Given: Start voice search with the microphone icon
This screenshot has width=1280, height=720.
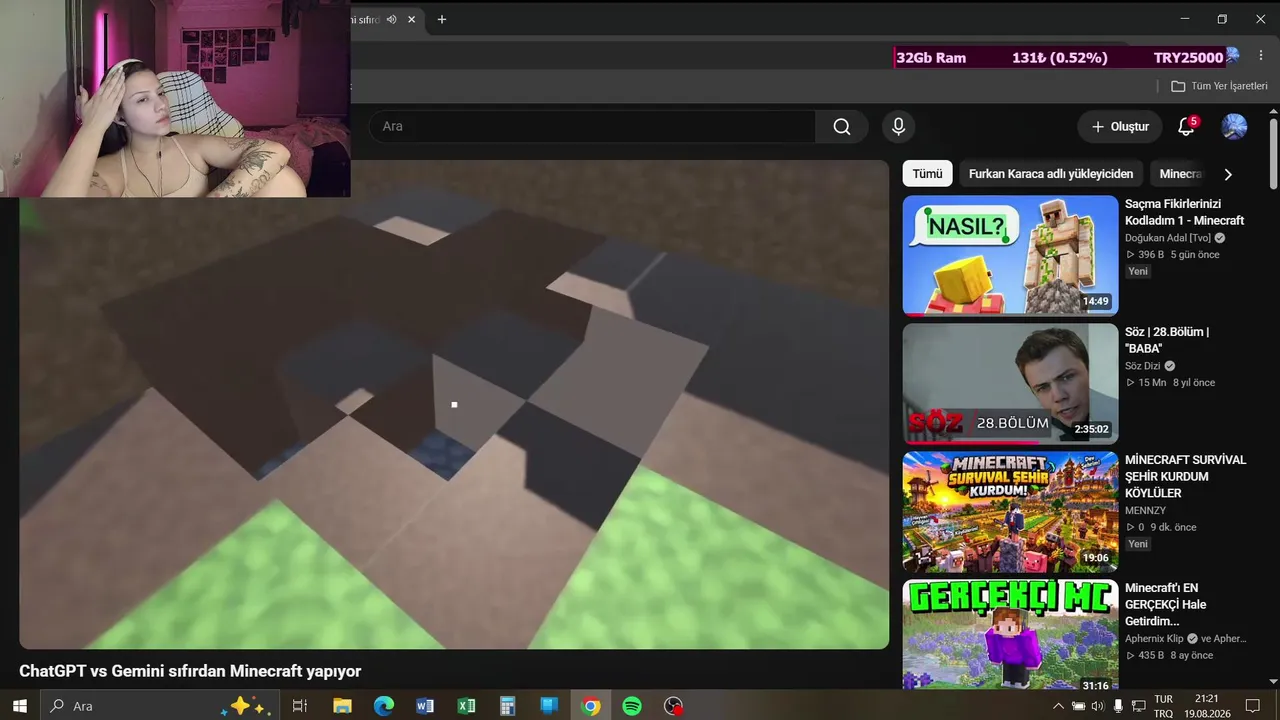Looking at the screenshot, I should [x=898, y=127].
